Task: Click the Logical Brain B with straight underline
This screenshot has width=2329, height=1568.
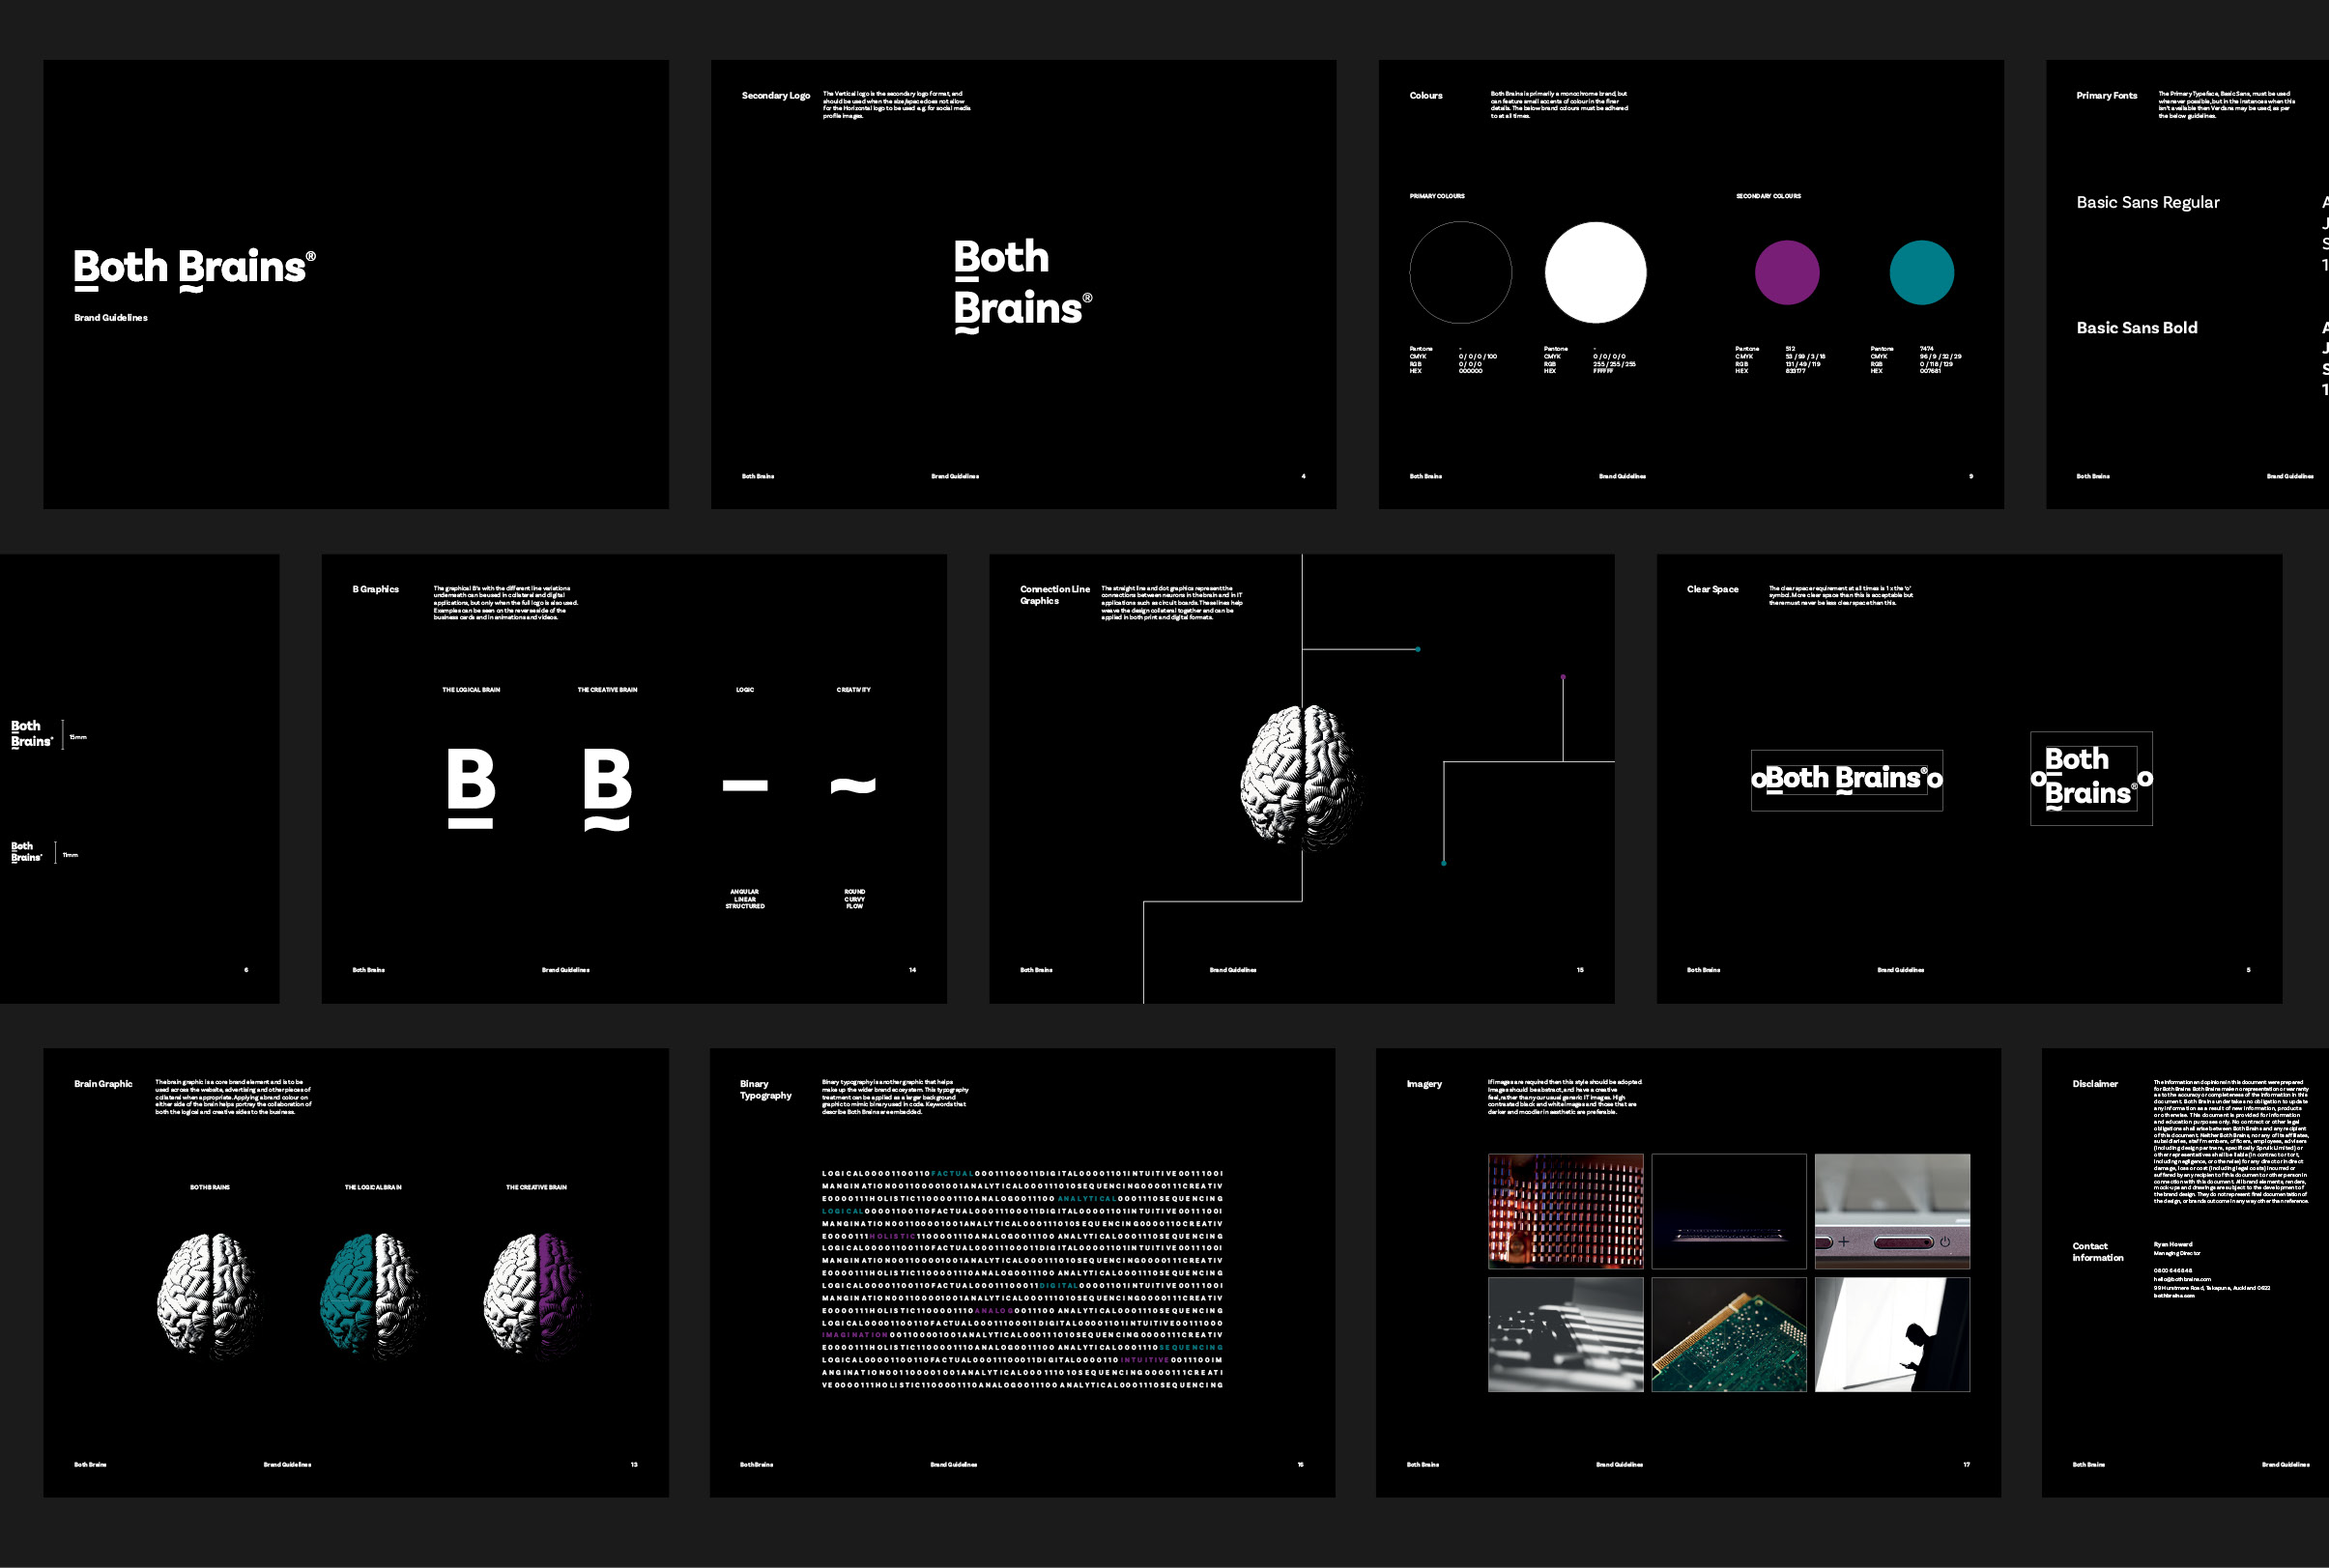Action: coord(470,787)
